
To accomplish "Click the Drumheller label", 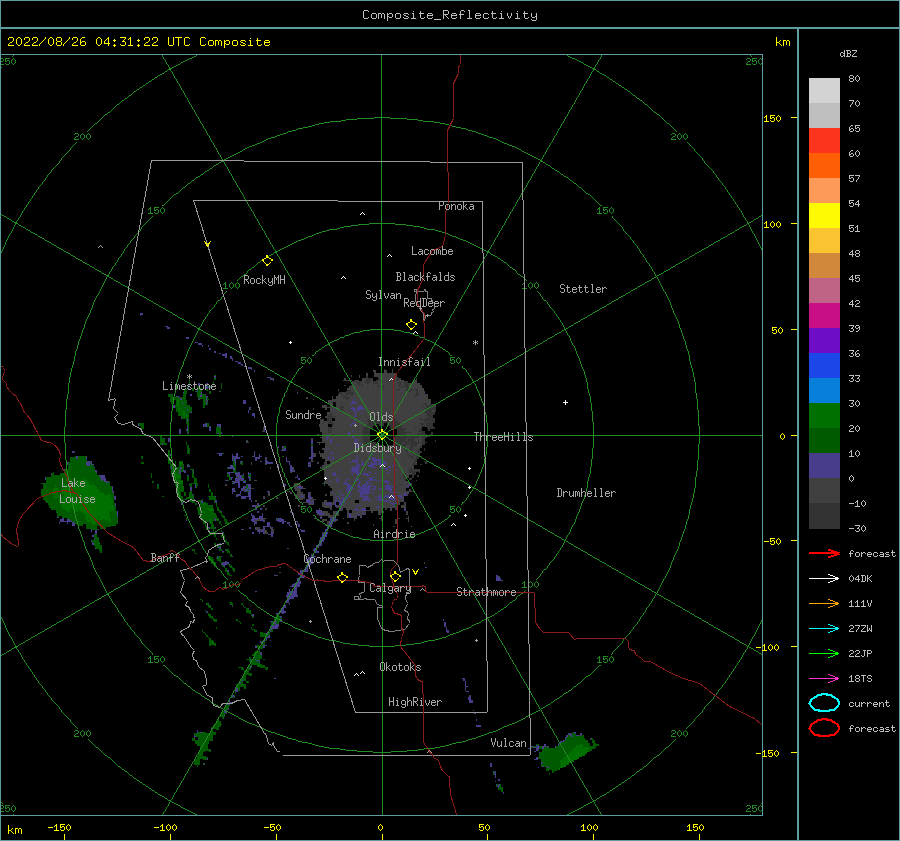I will (x=586, y=493).
